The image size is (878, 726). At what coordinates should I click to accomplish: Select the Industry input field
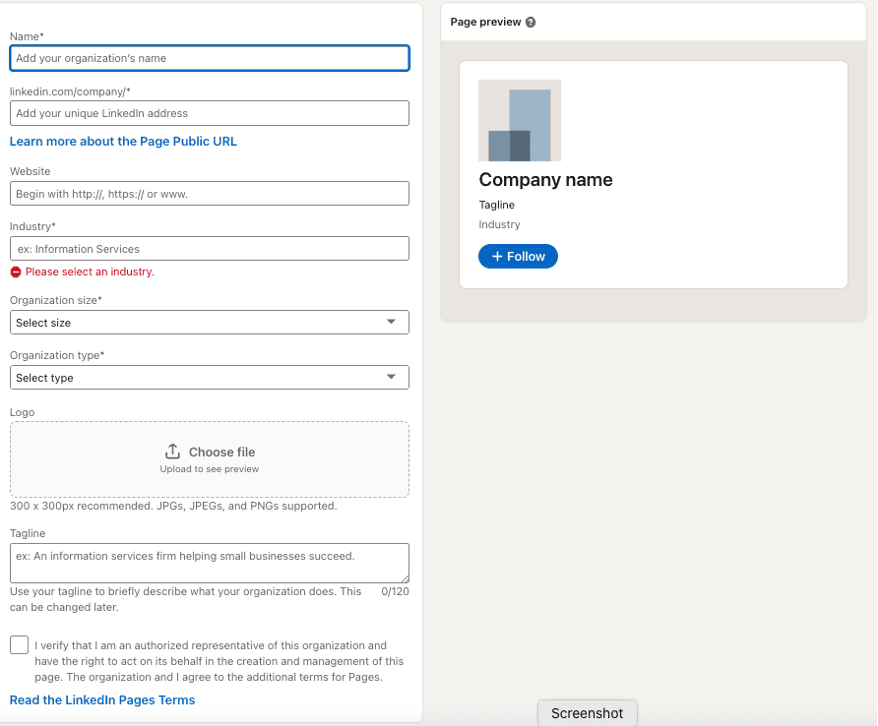(209, 248)
